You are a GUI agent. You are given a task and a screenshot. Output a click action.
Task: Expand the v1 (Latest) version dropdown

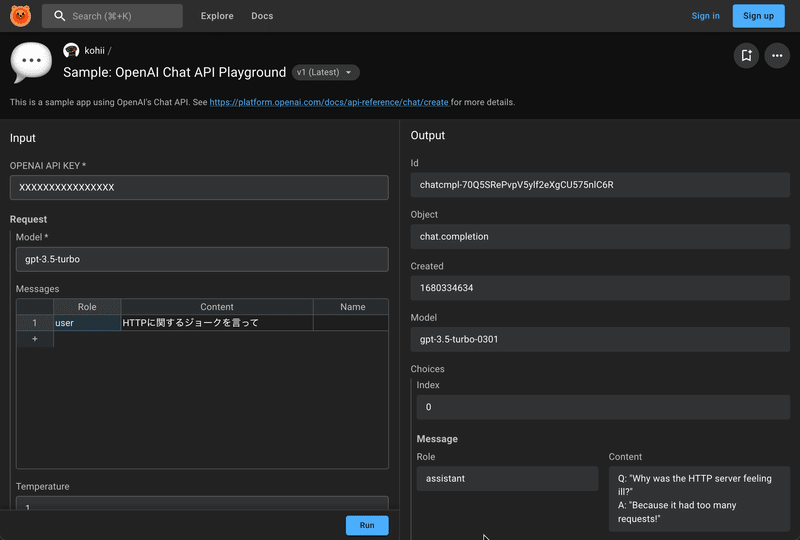point(326,72)
